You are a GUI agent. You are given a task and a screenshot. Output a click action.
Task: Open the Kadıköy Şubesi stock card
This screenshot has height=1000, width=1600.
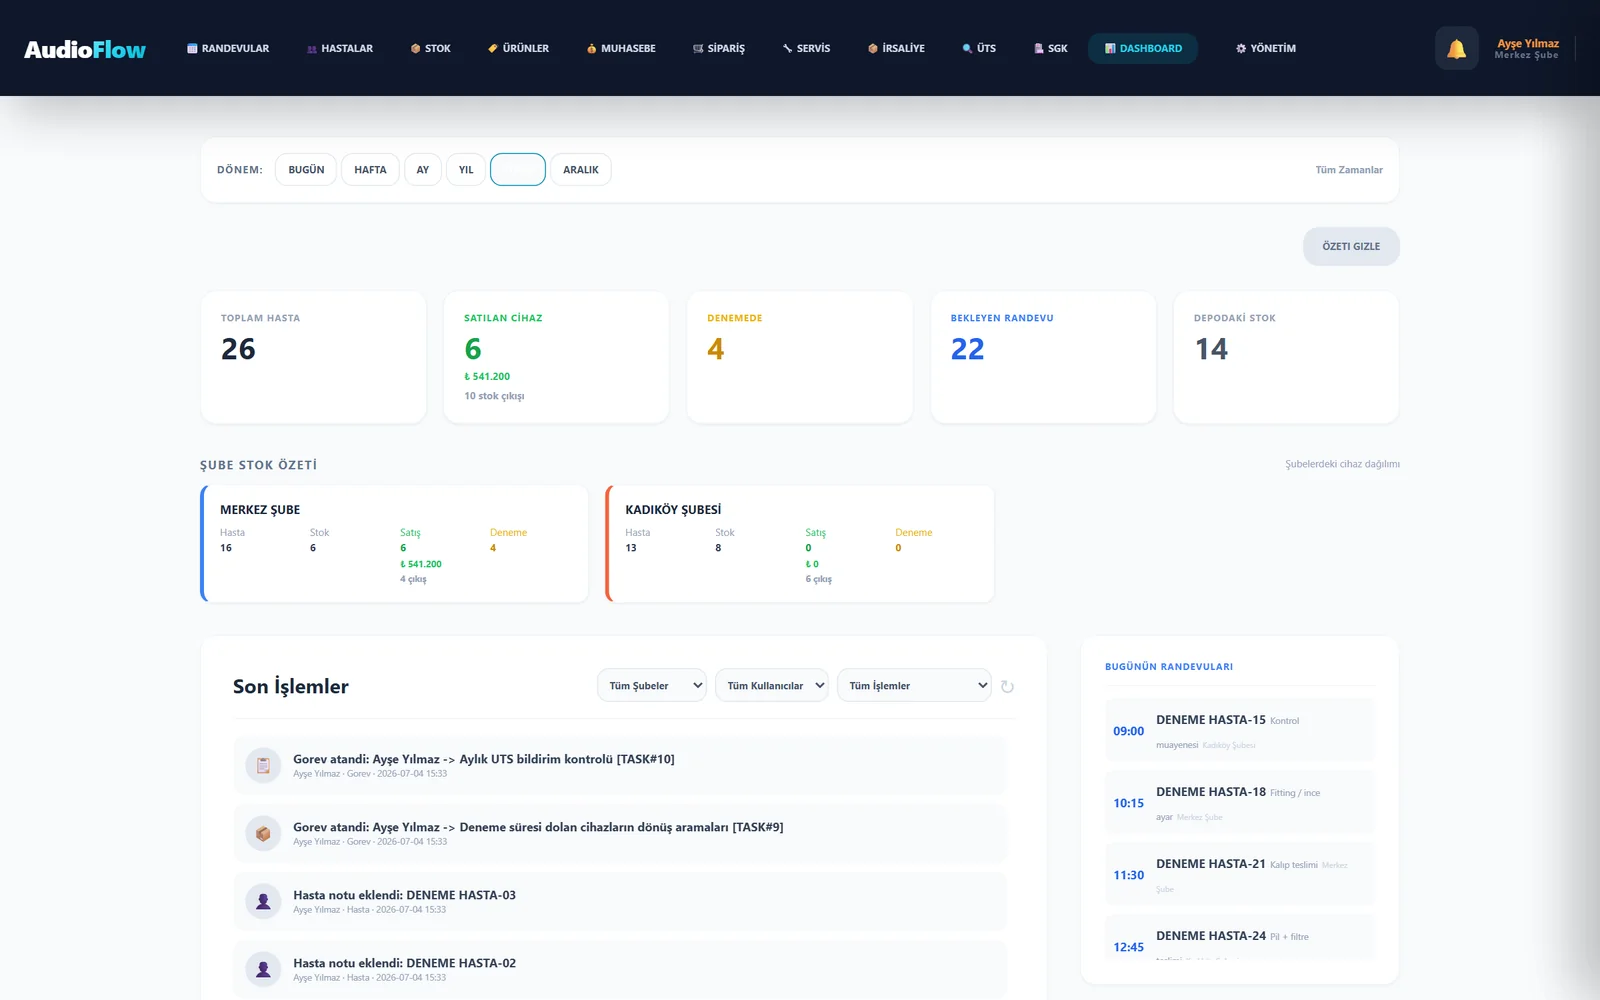pyautogui.click(x=800, y=544)
